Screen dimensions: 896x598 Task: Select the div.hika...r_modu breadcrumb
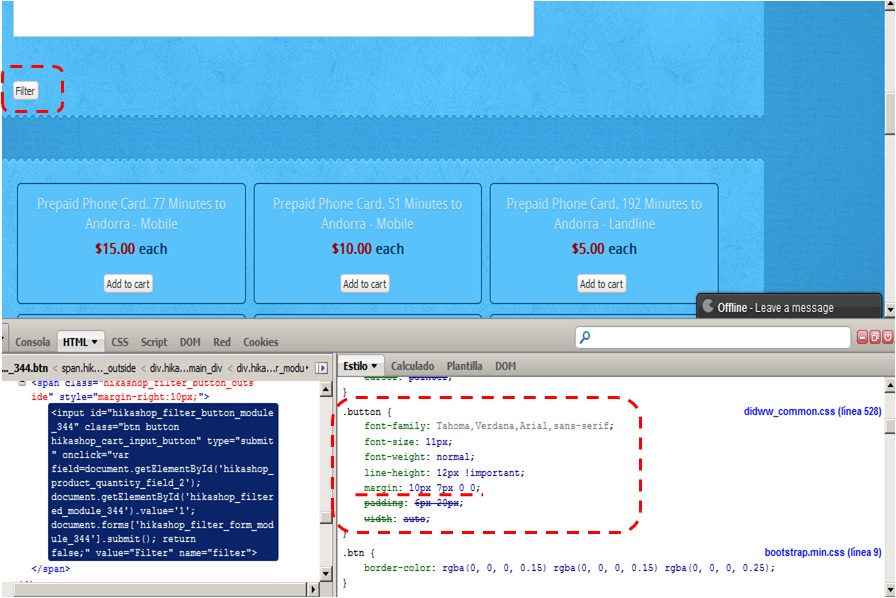[x=271, y=368]
